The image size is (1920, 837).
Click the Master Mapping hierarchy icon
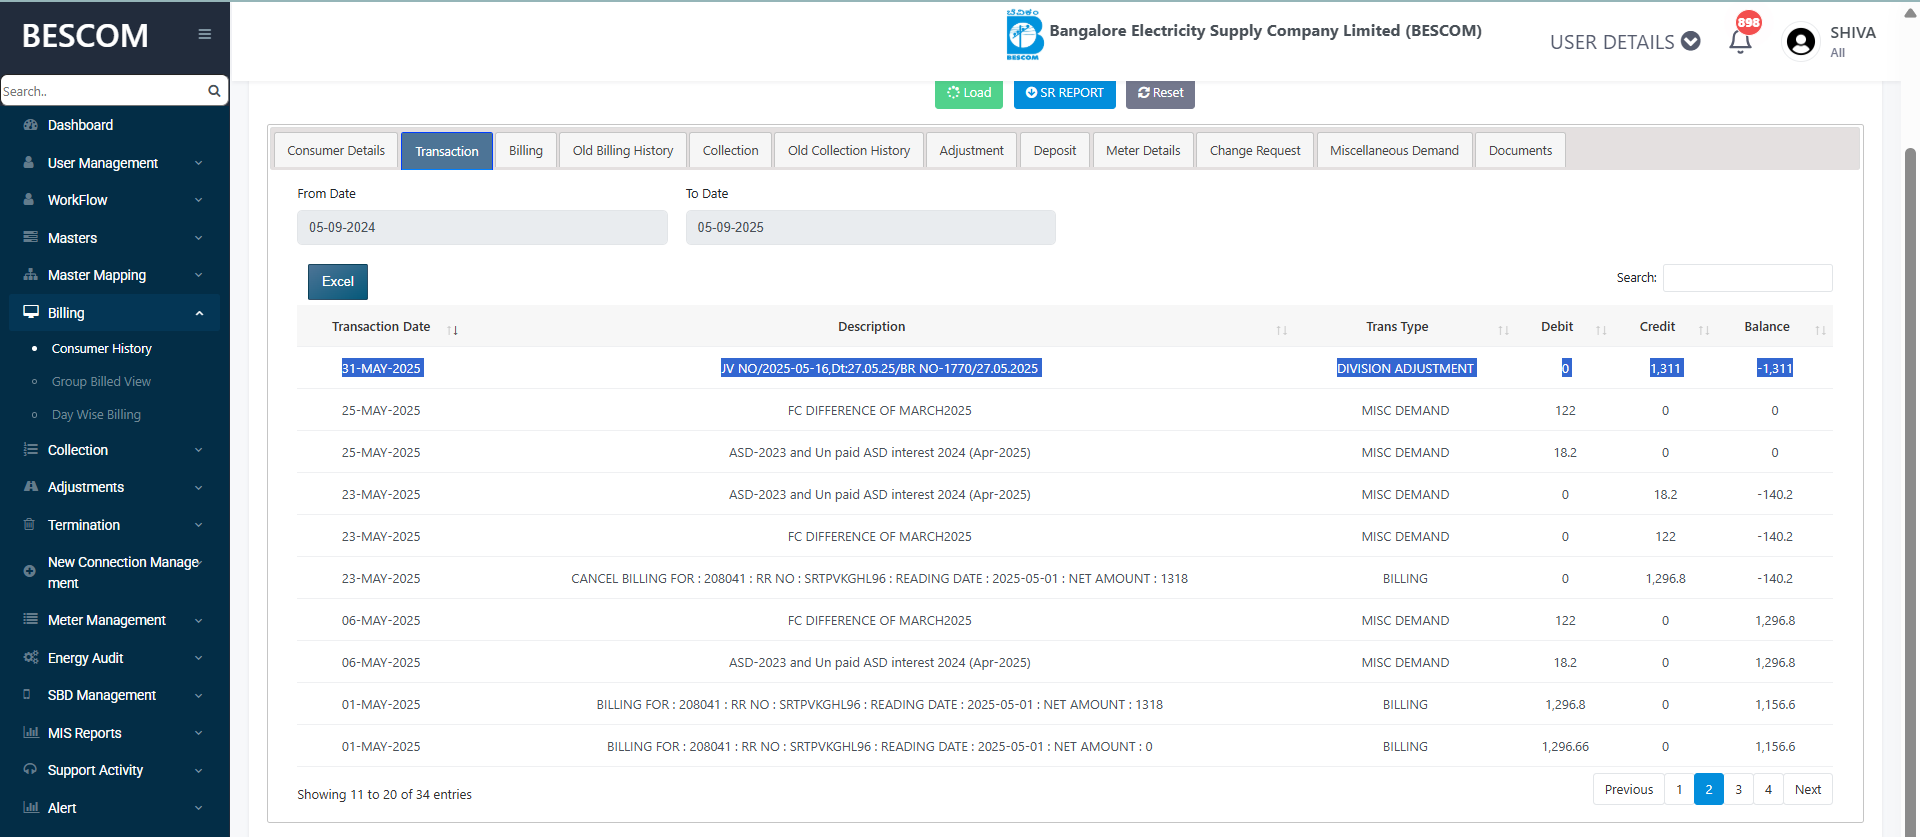point(30,275)
